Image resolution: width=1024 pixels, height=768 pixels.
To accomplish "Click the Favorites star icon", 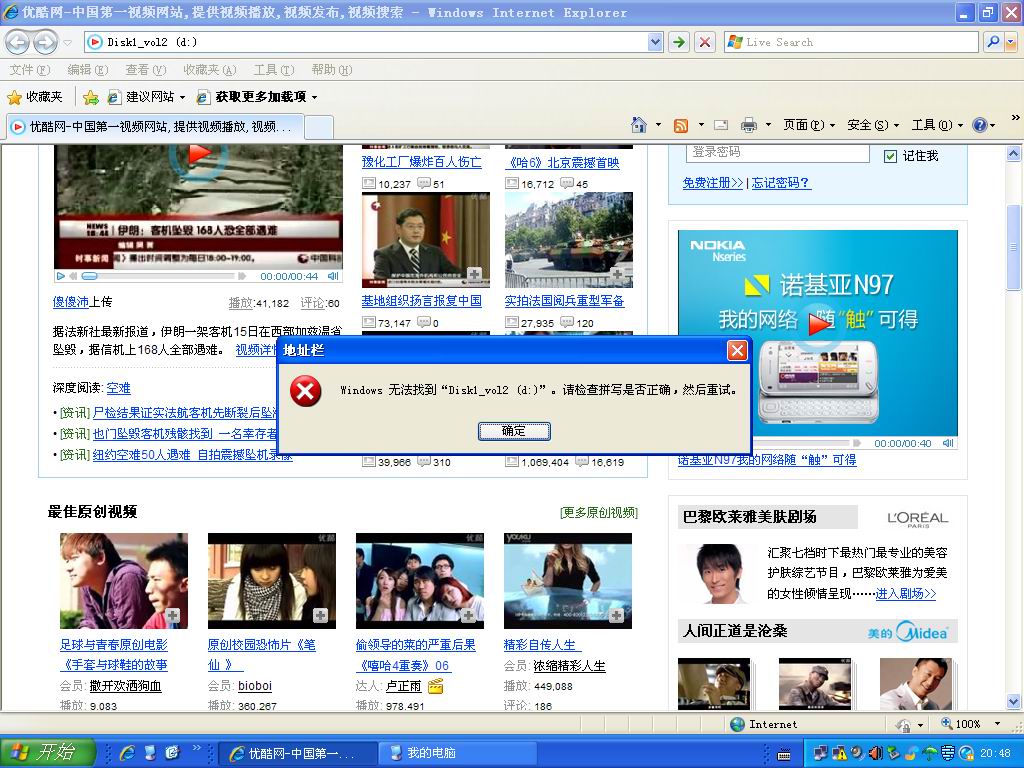I will pyautogui.click(x=14, y=98).
